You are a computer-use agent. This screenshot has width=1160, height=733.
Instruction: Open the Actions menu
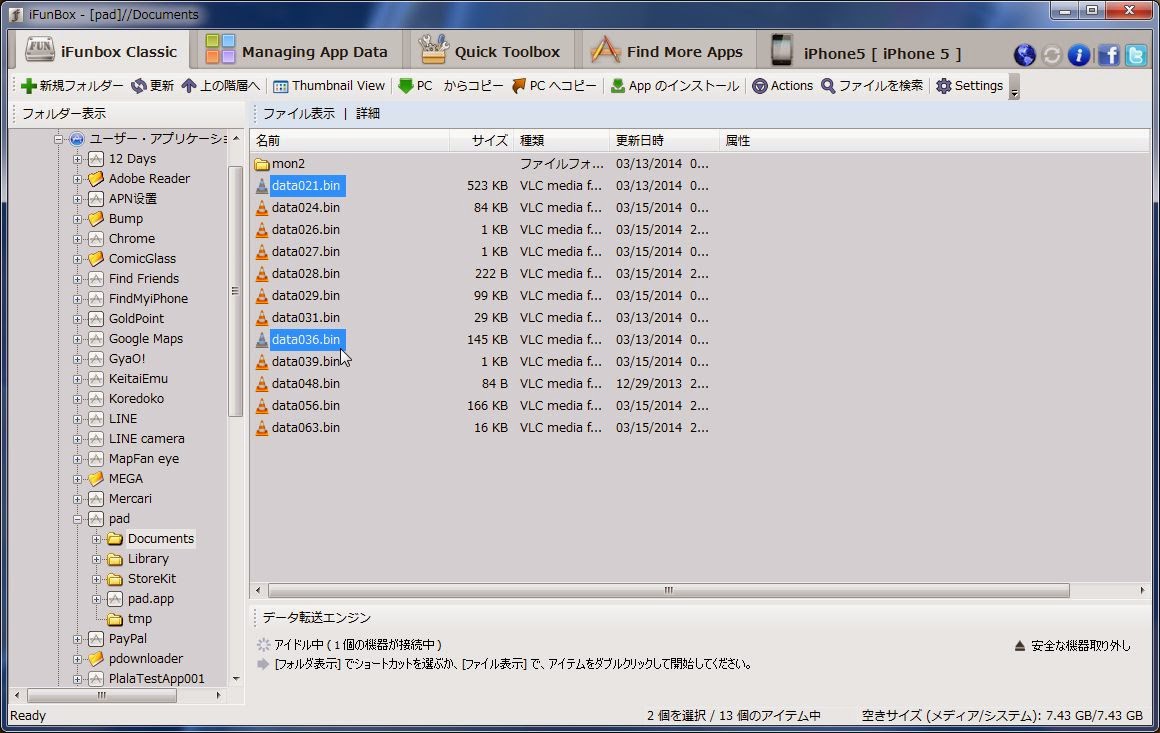783,86
